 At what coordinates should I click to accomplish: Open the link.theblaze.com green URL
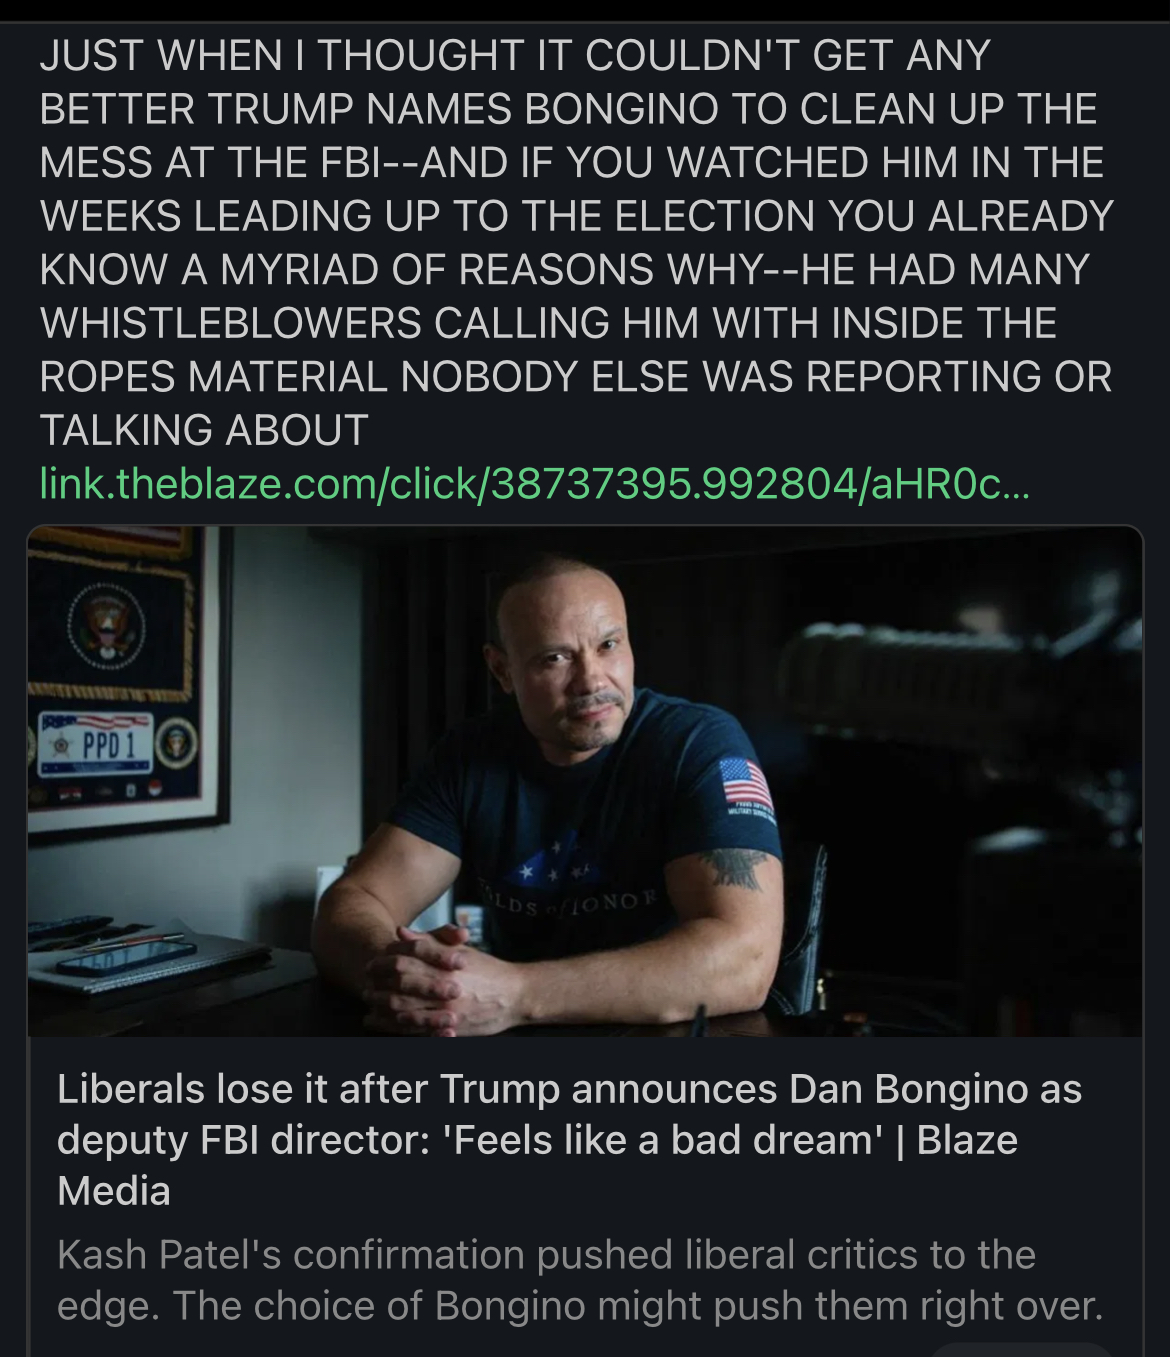[x=533, y=485]
